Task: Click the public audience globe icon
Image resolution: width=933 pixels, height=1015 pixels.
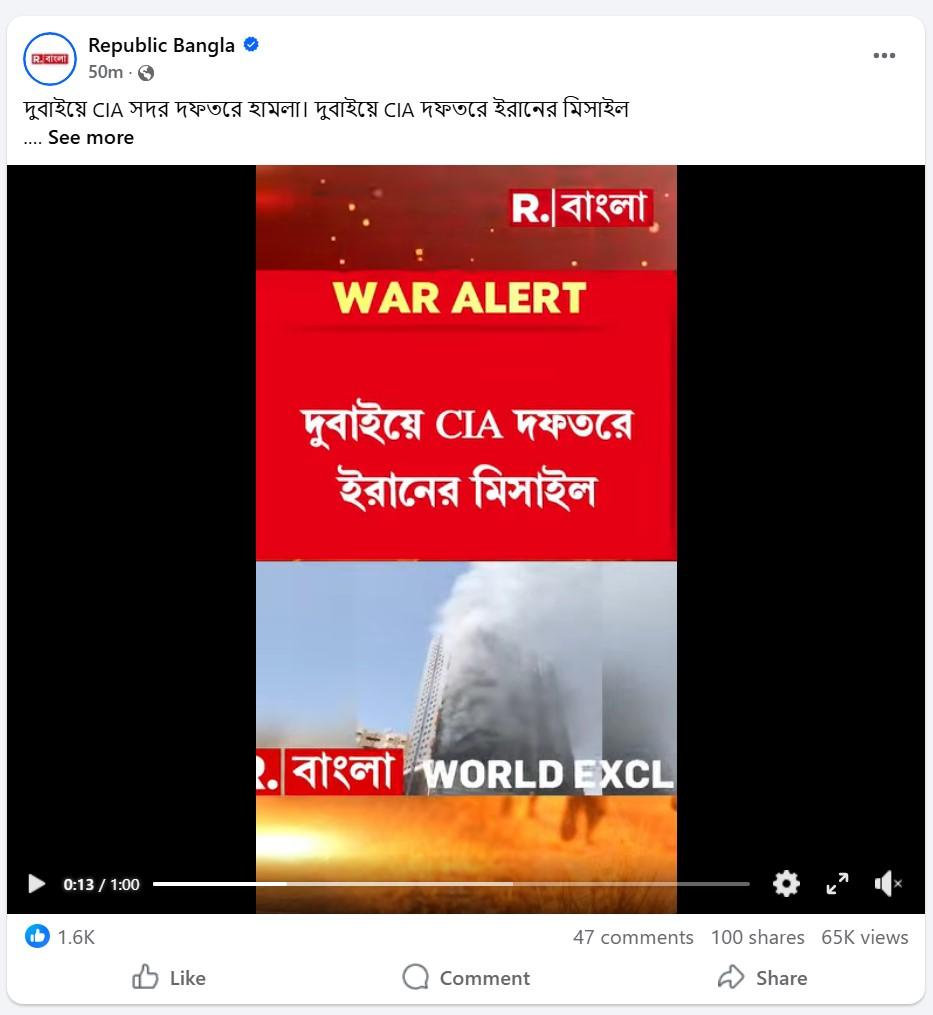Action: (146, 72)
